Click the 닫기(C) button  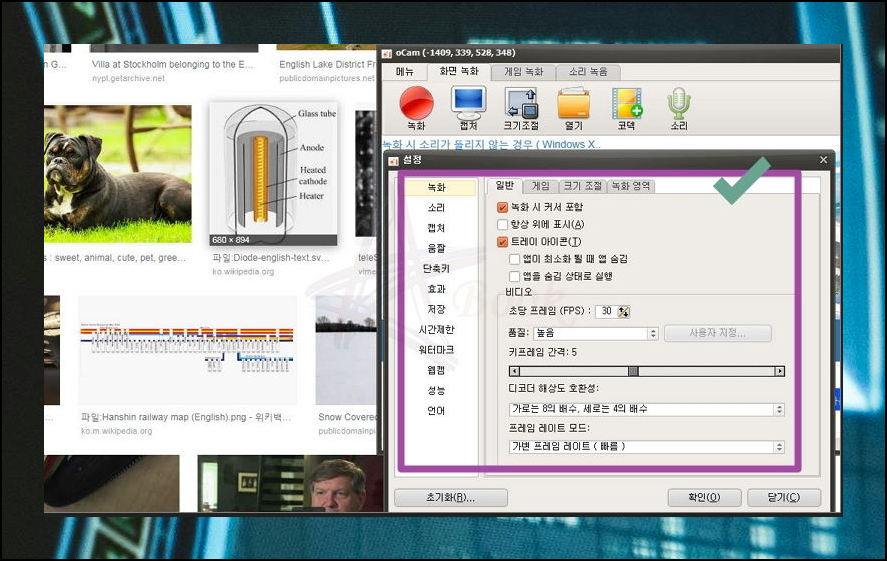pyautogui.click(x=783, y=497)
